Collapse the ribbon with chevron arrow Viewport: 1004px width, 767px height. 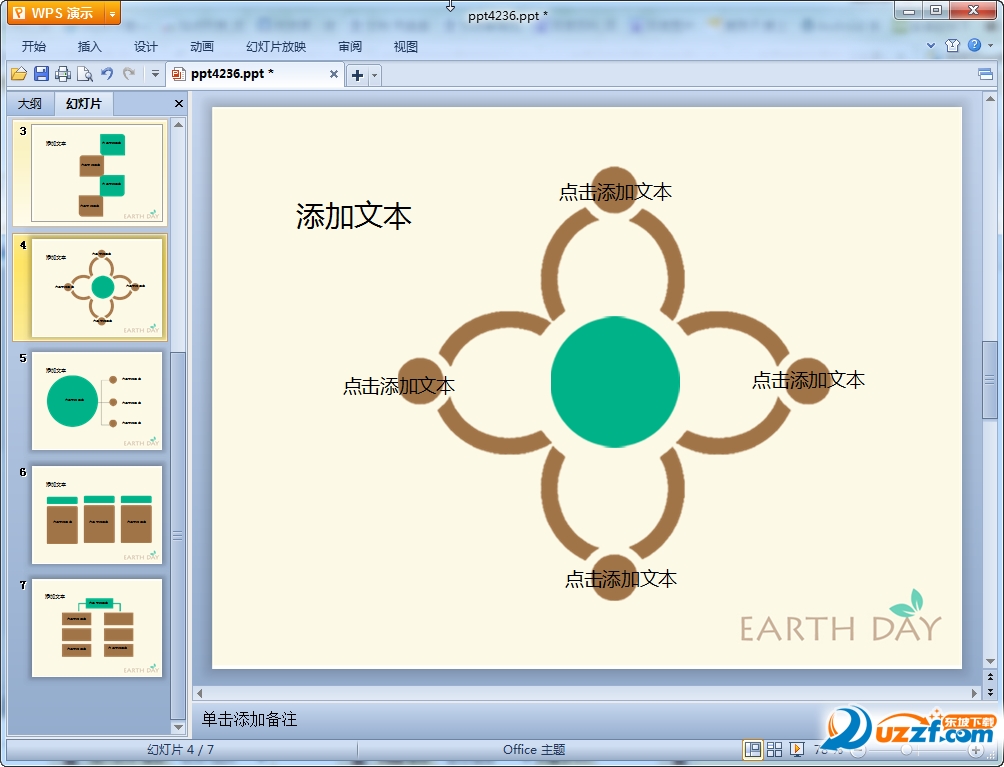pos(931,46)
